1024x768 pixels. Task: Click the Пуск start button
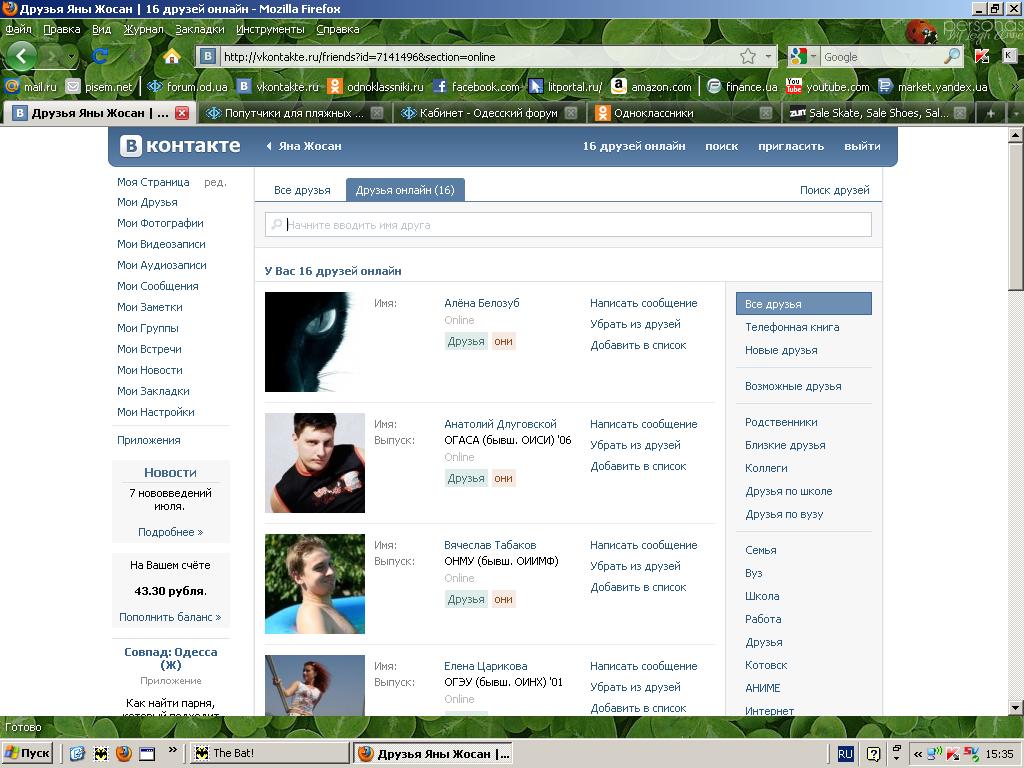click(x=27, y=754)
